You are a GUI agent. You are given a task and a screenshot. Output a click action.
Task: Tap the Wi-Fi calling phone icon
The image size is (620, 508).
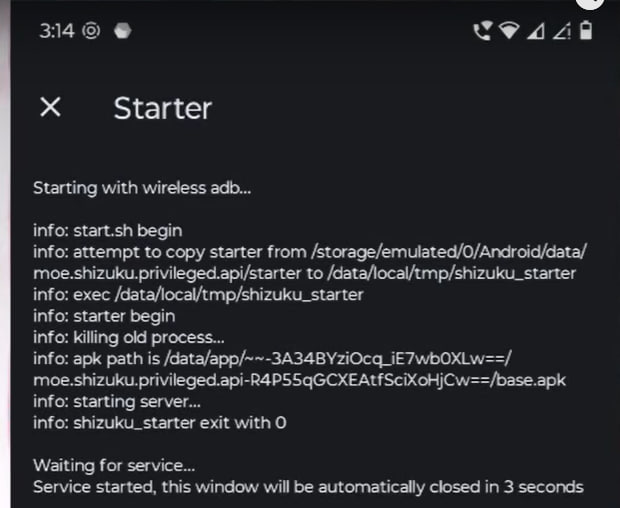(482, 31)
